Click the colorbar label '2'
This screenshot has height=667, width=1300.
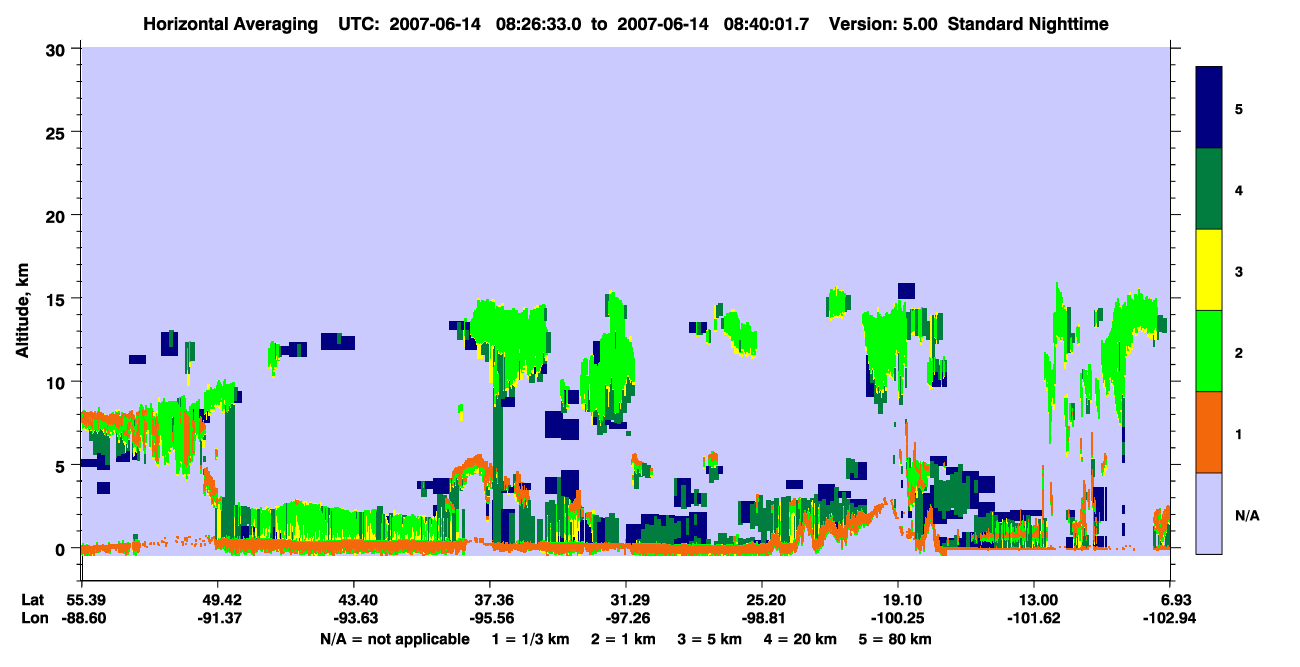[x=1239, y=352]
